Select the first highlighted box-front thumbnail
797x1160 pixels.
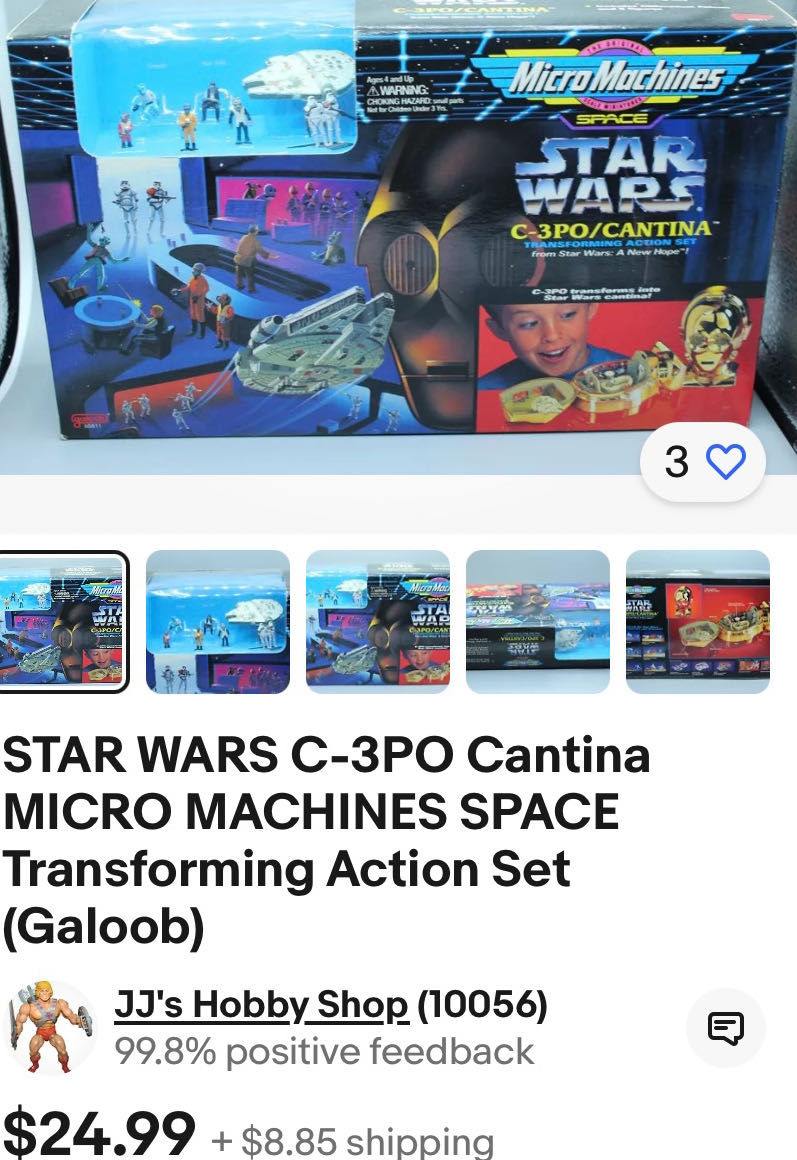63,622
